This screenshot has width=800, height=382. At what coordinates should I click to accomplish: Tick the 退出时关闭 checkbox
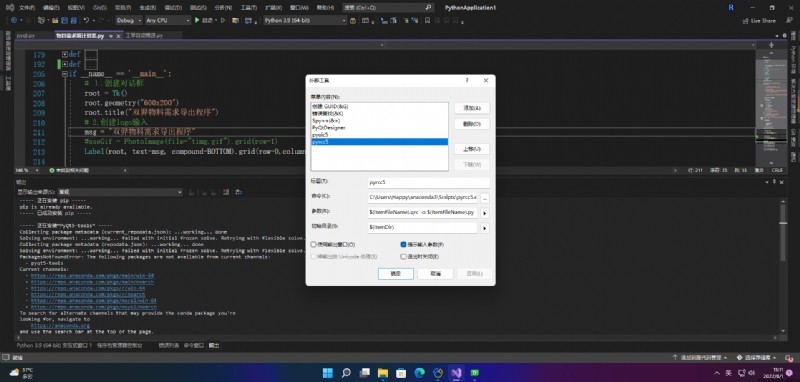[403, 257]
